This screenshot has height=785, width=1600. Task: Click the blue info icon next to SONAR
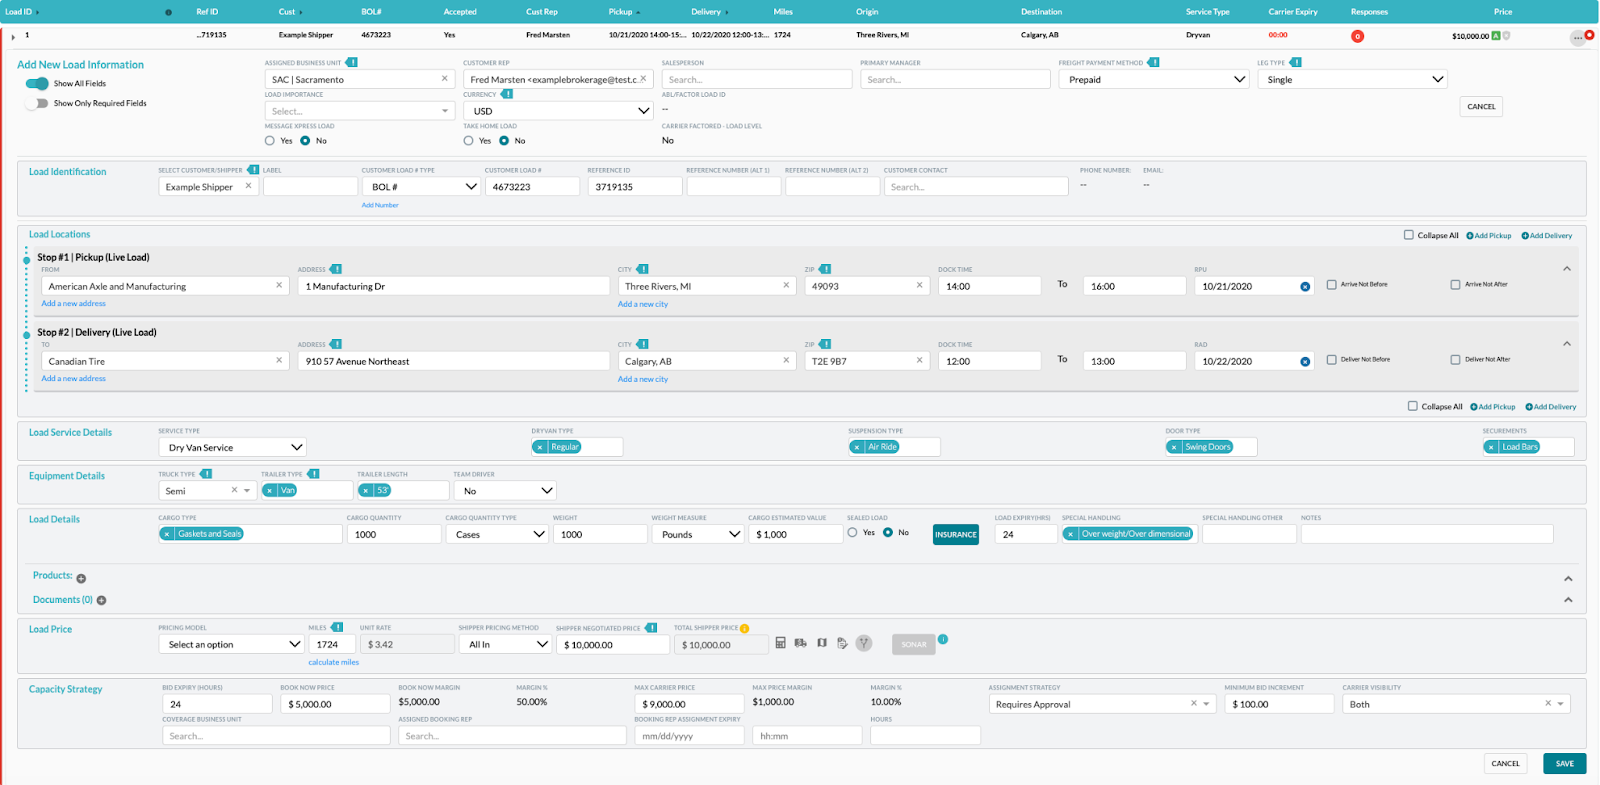[943, 638]
